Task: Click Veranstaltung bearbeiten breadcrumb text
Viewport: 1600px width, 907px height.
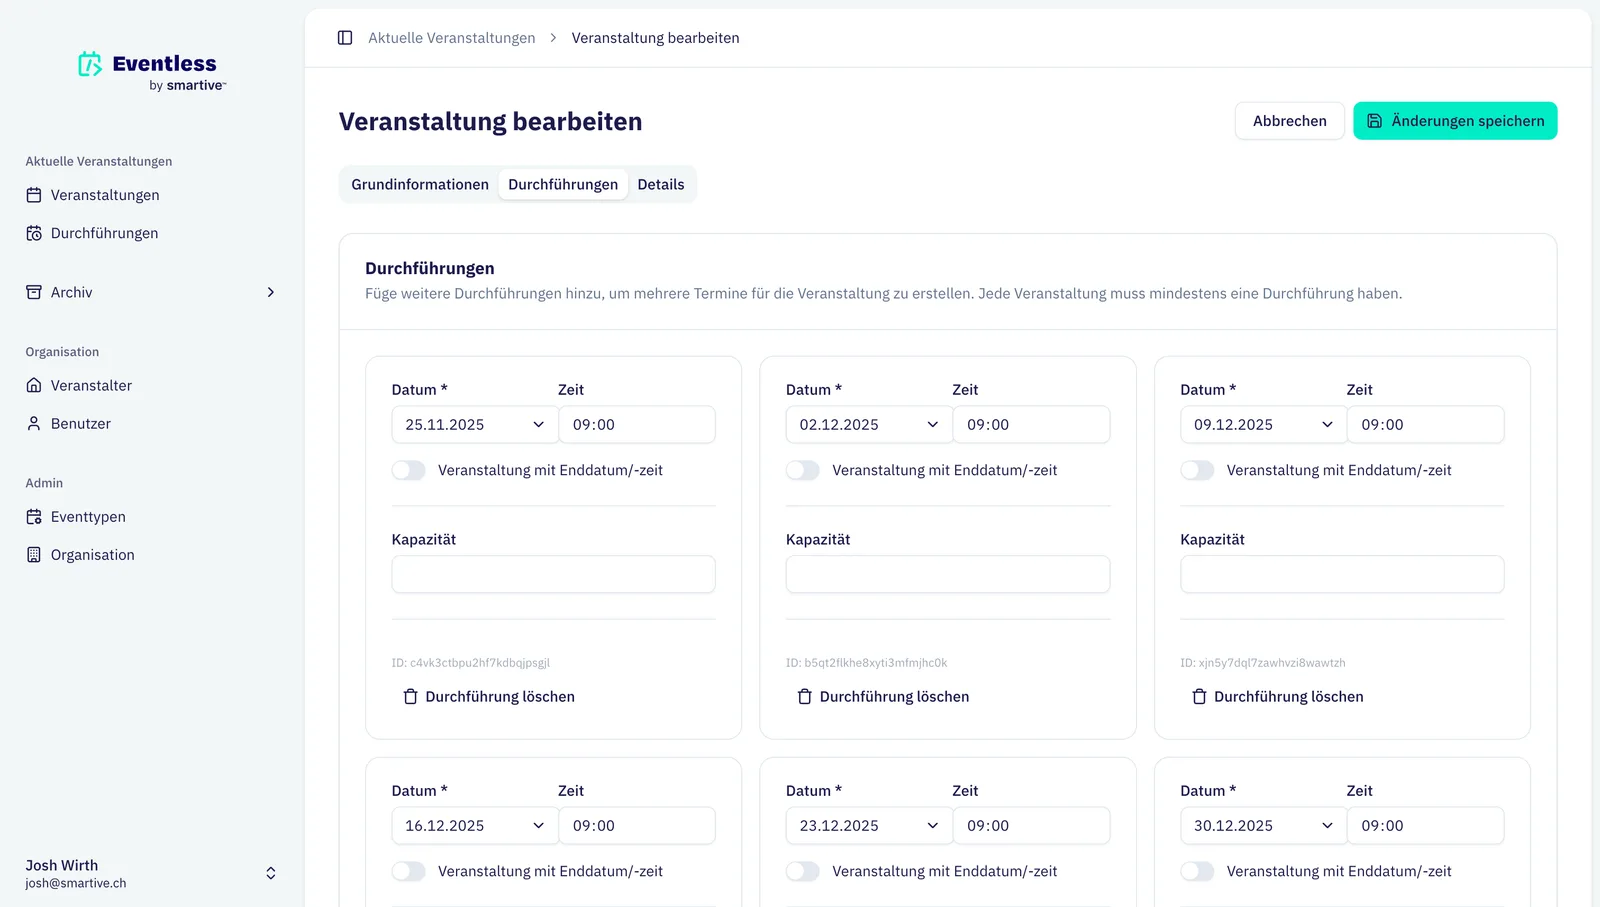Action: 656,38
